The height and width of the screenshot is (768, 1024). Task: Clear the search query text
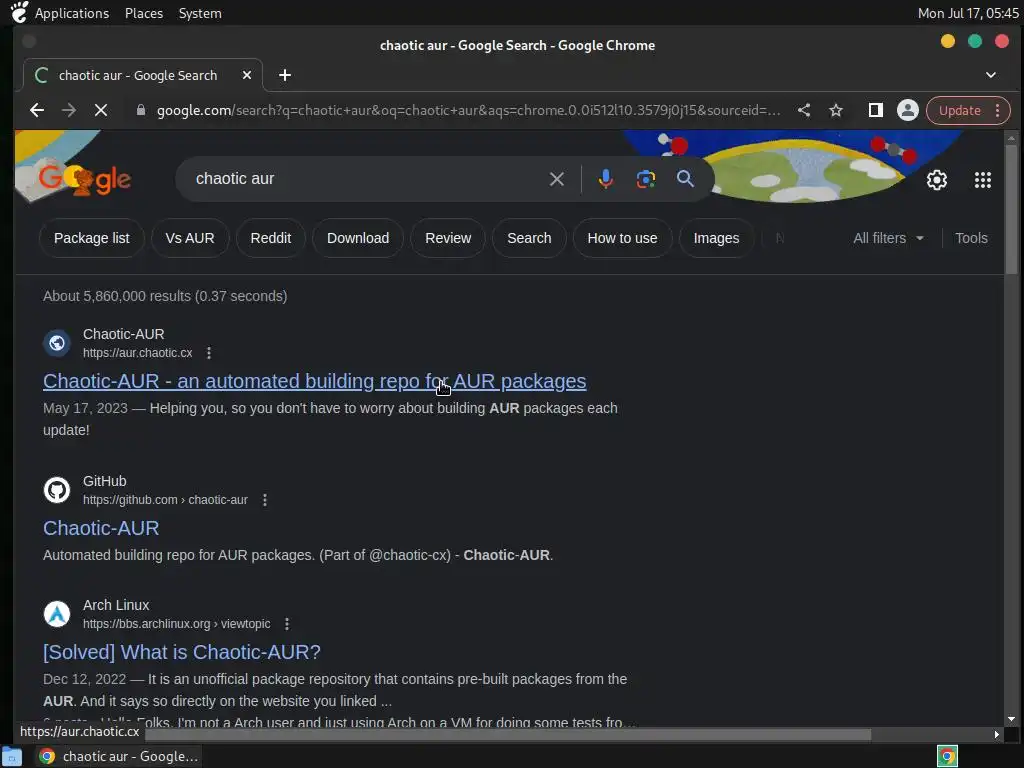pos(556,179)
